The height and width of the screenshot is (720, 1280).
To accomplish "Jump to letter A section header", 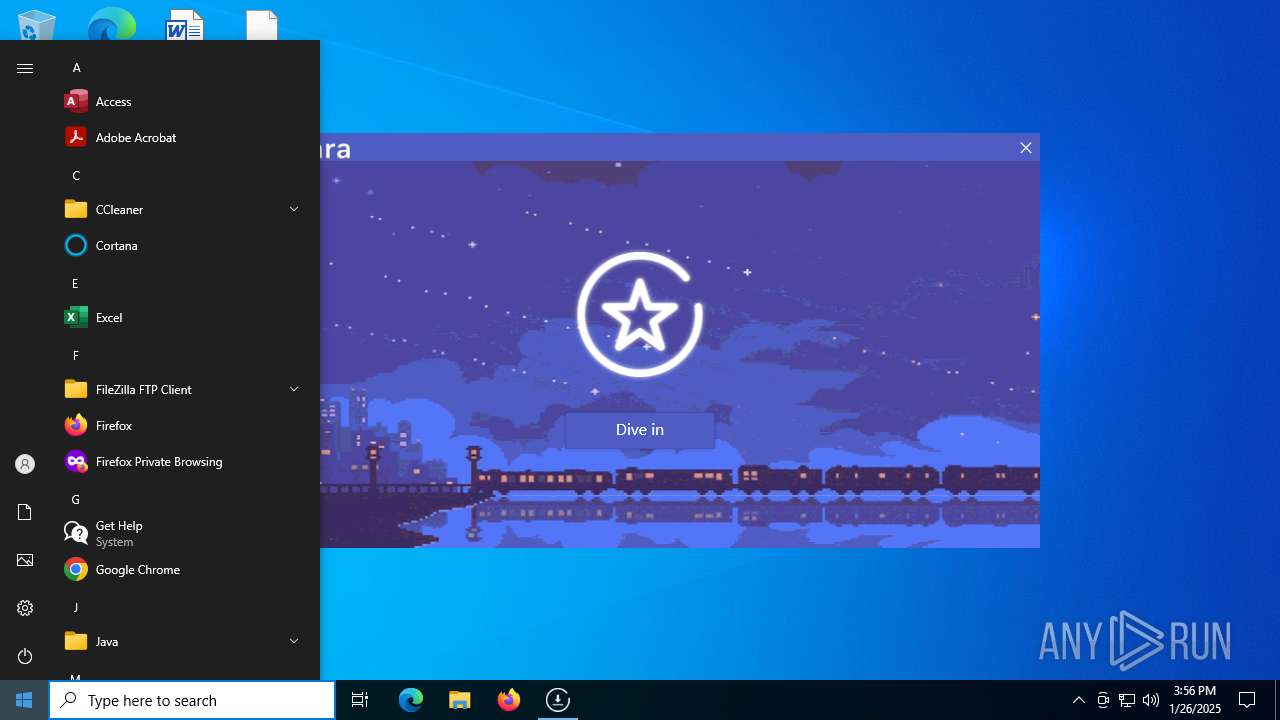I will click(76, 68).
